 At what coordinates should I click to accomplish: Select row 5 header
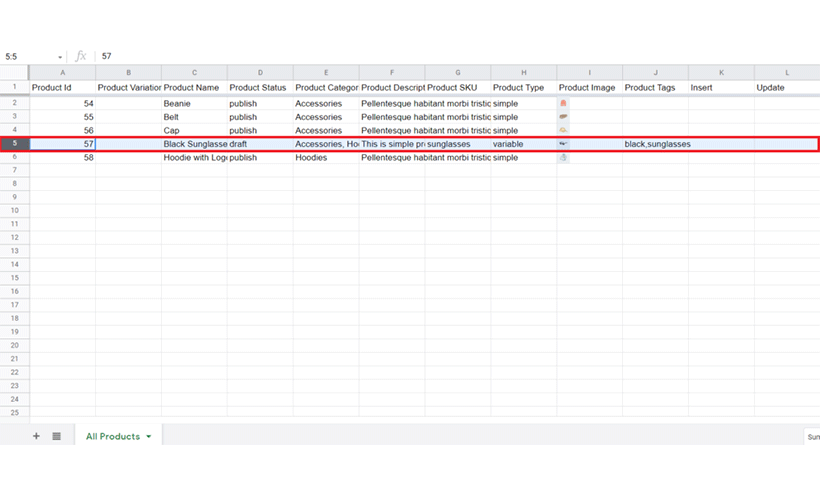coord(14,144)
